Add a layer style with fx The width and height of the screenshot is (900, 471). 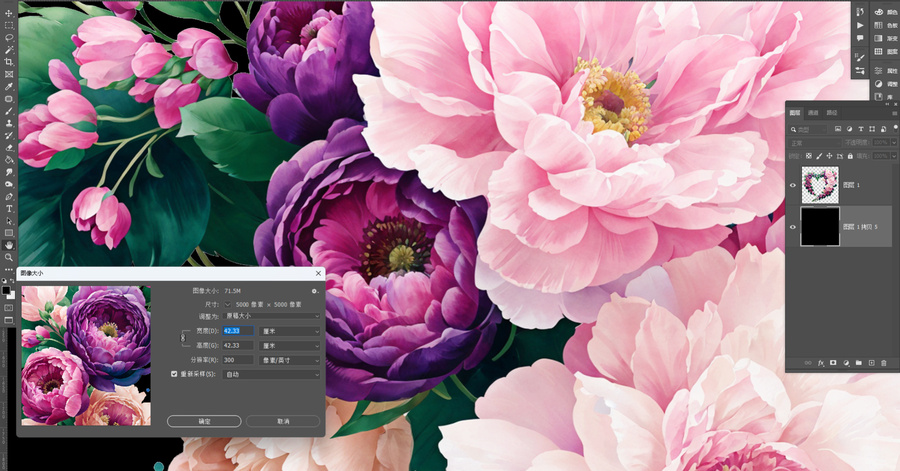821,363
